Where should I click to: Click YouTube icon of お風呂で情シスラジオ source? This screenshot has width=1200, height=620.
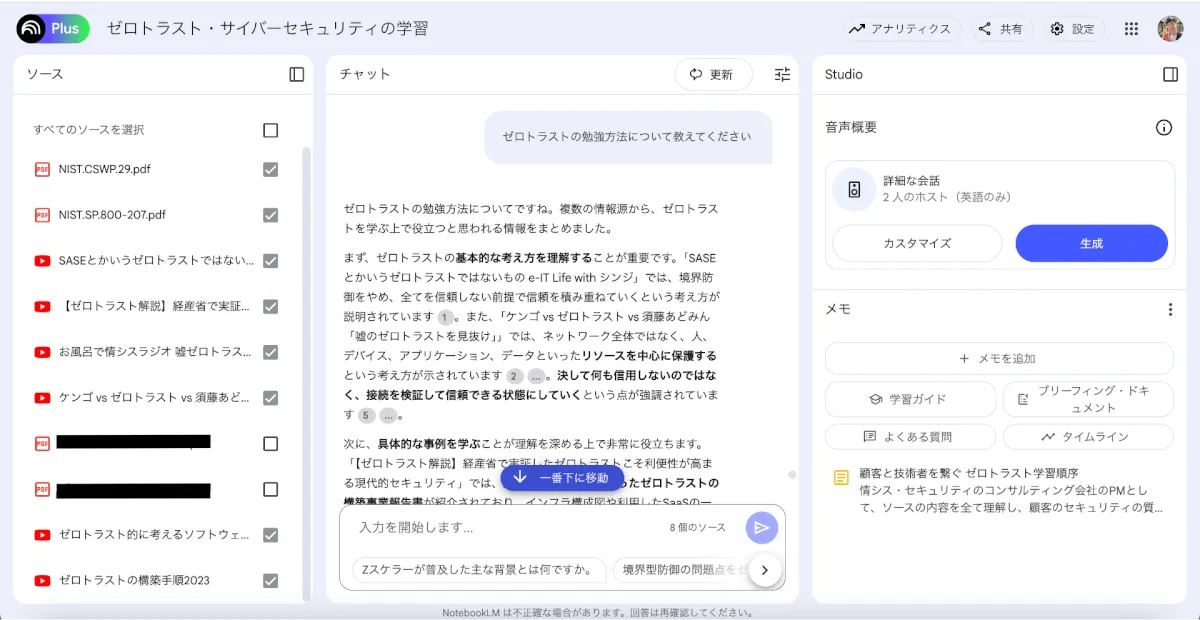tap(42, 352)
